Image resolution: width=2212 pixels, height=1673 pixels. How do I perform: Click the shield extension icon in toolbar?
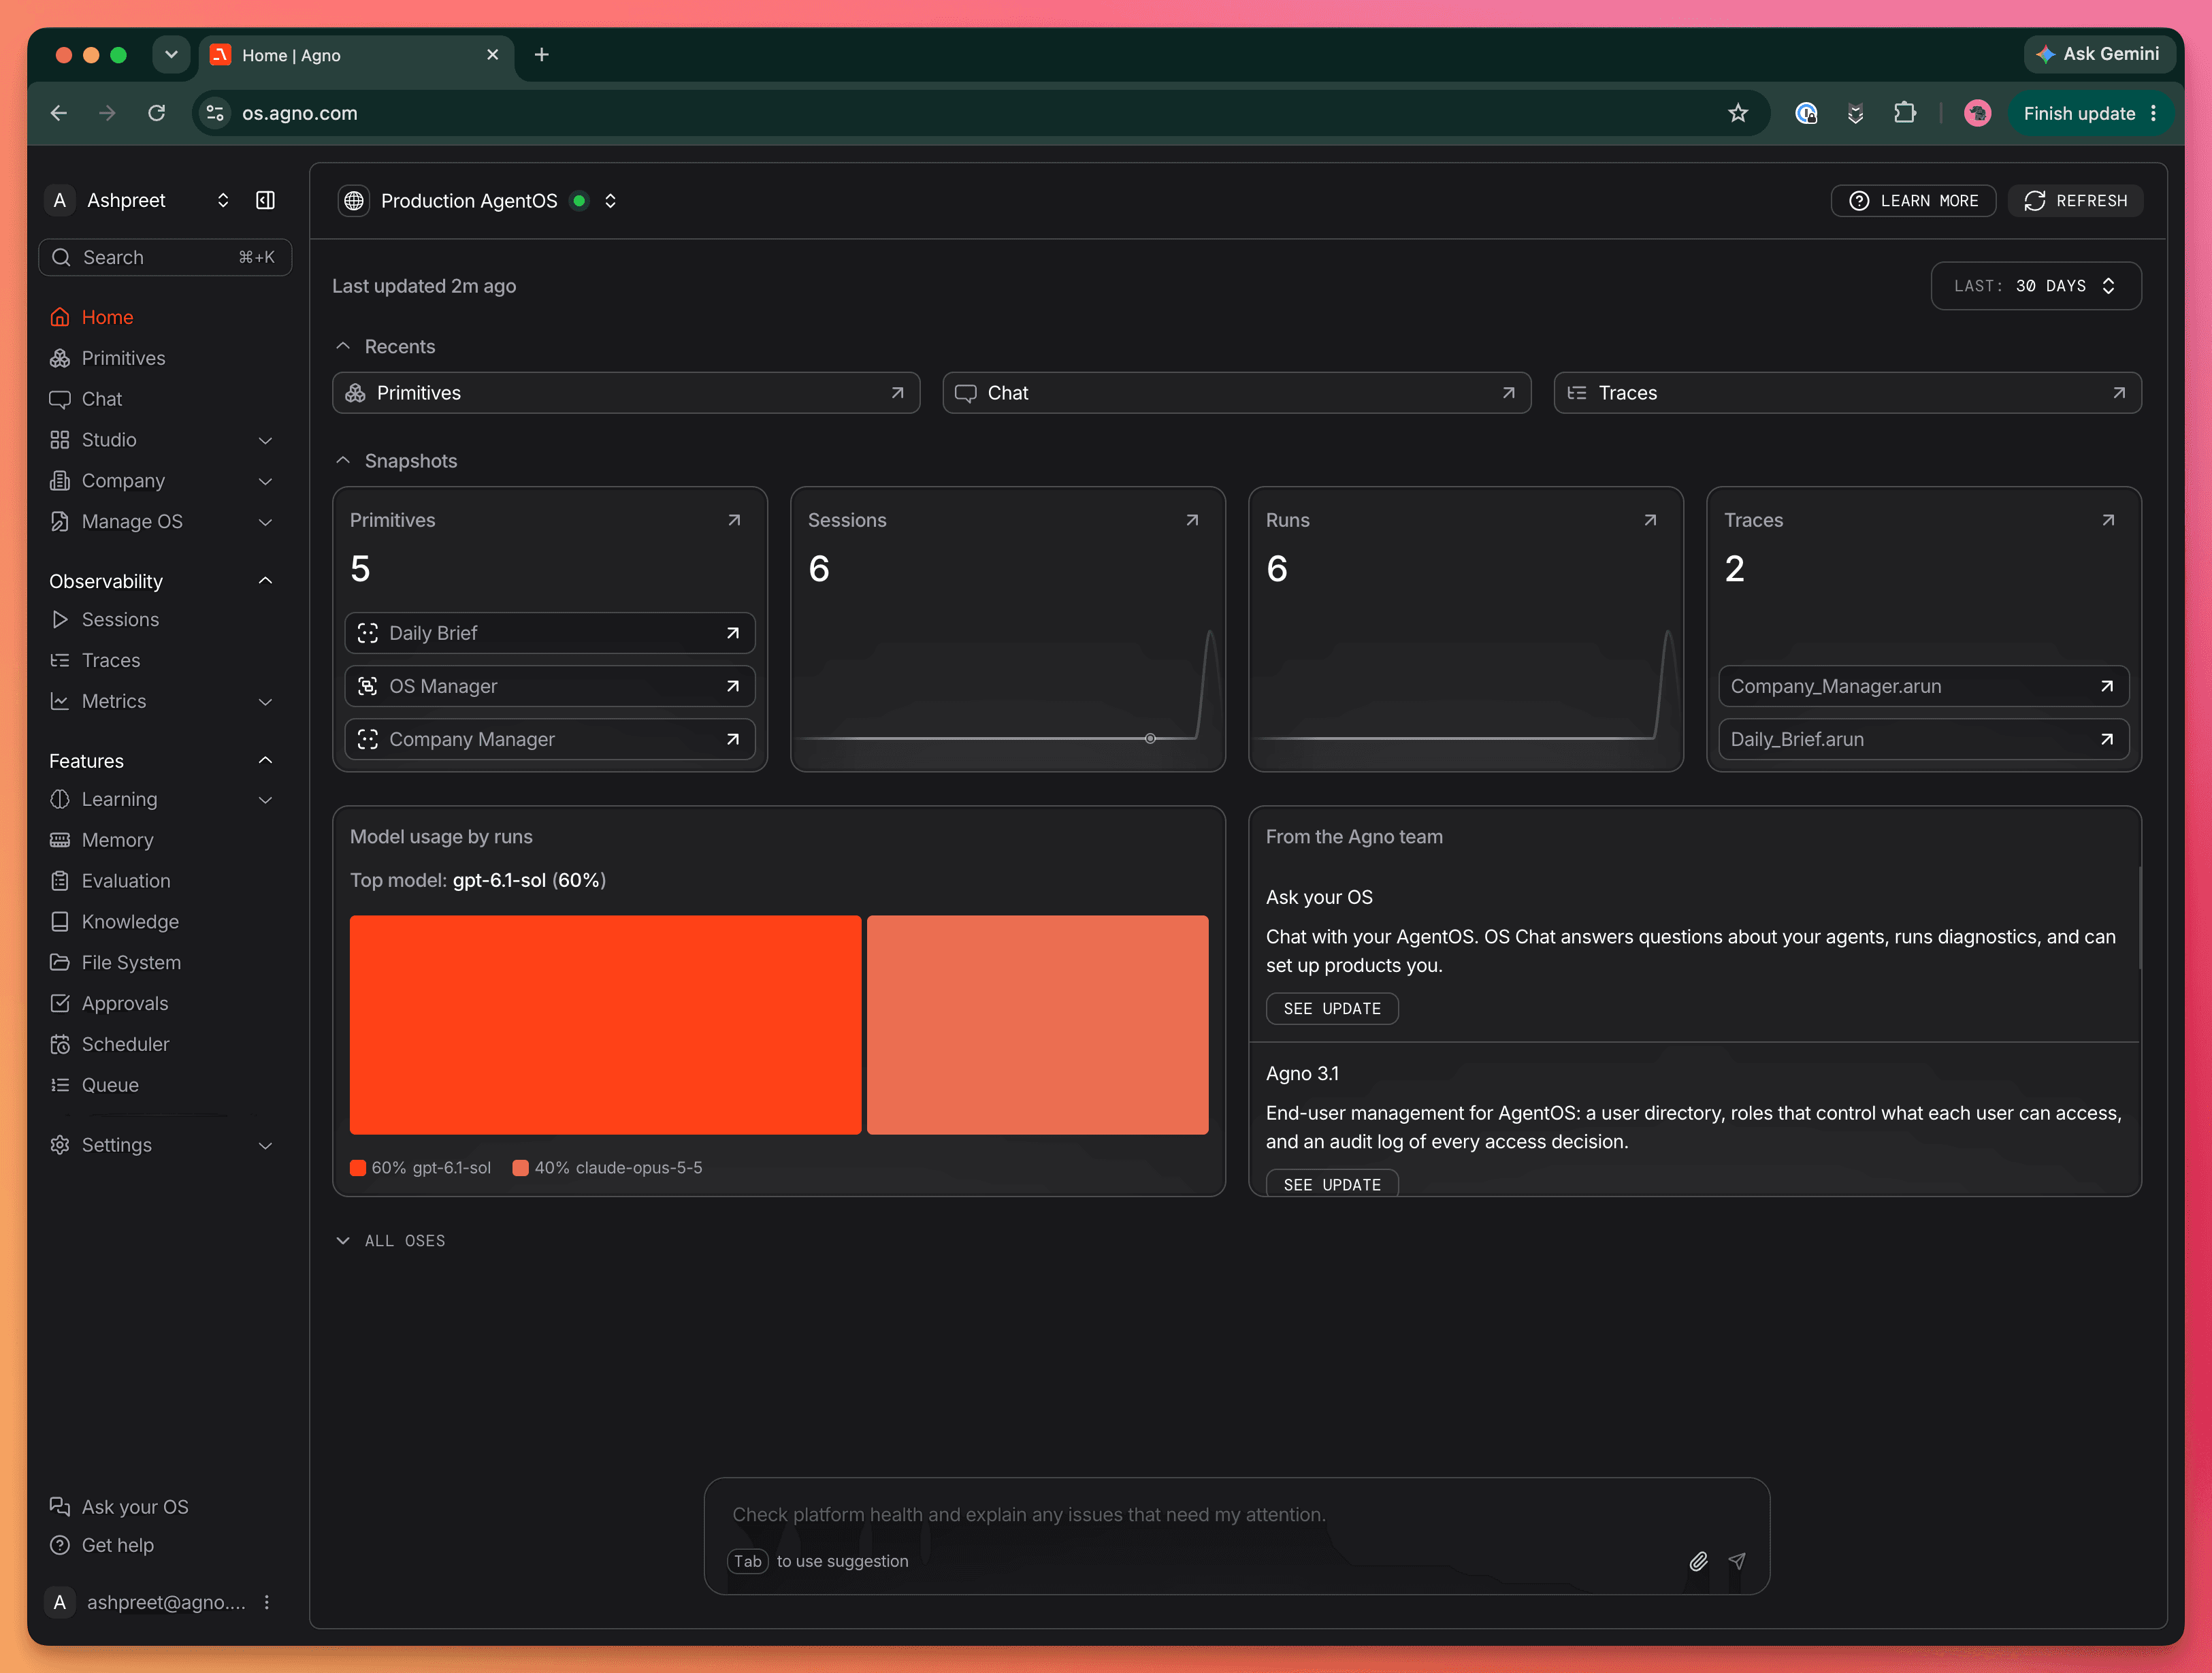tap(1855, 113)
